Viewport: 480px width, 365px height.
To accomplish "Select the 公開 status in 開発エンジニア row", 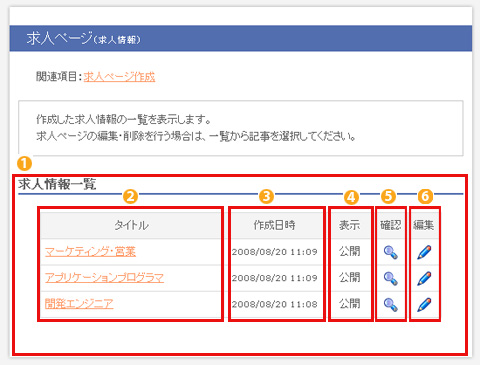I will coord(350,304).
